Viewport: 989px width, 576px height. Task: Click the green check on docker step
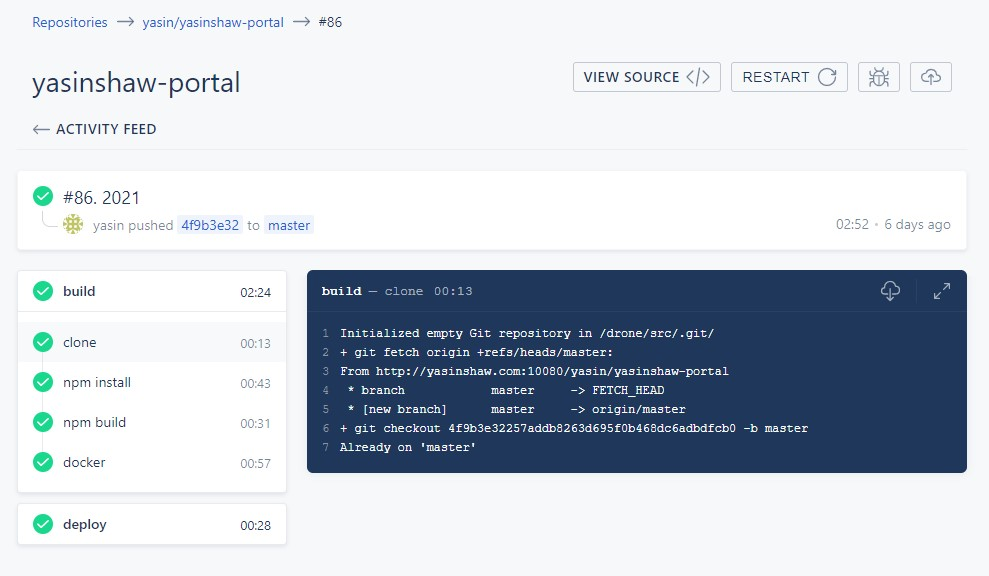click(x=43, y=462)
